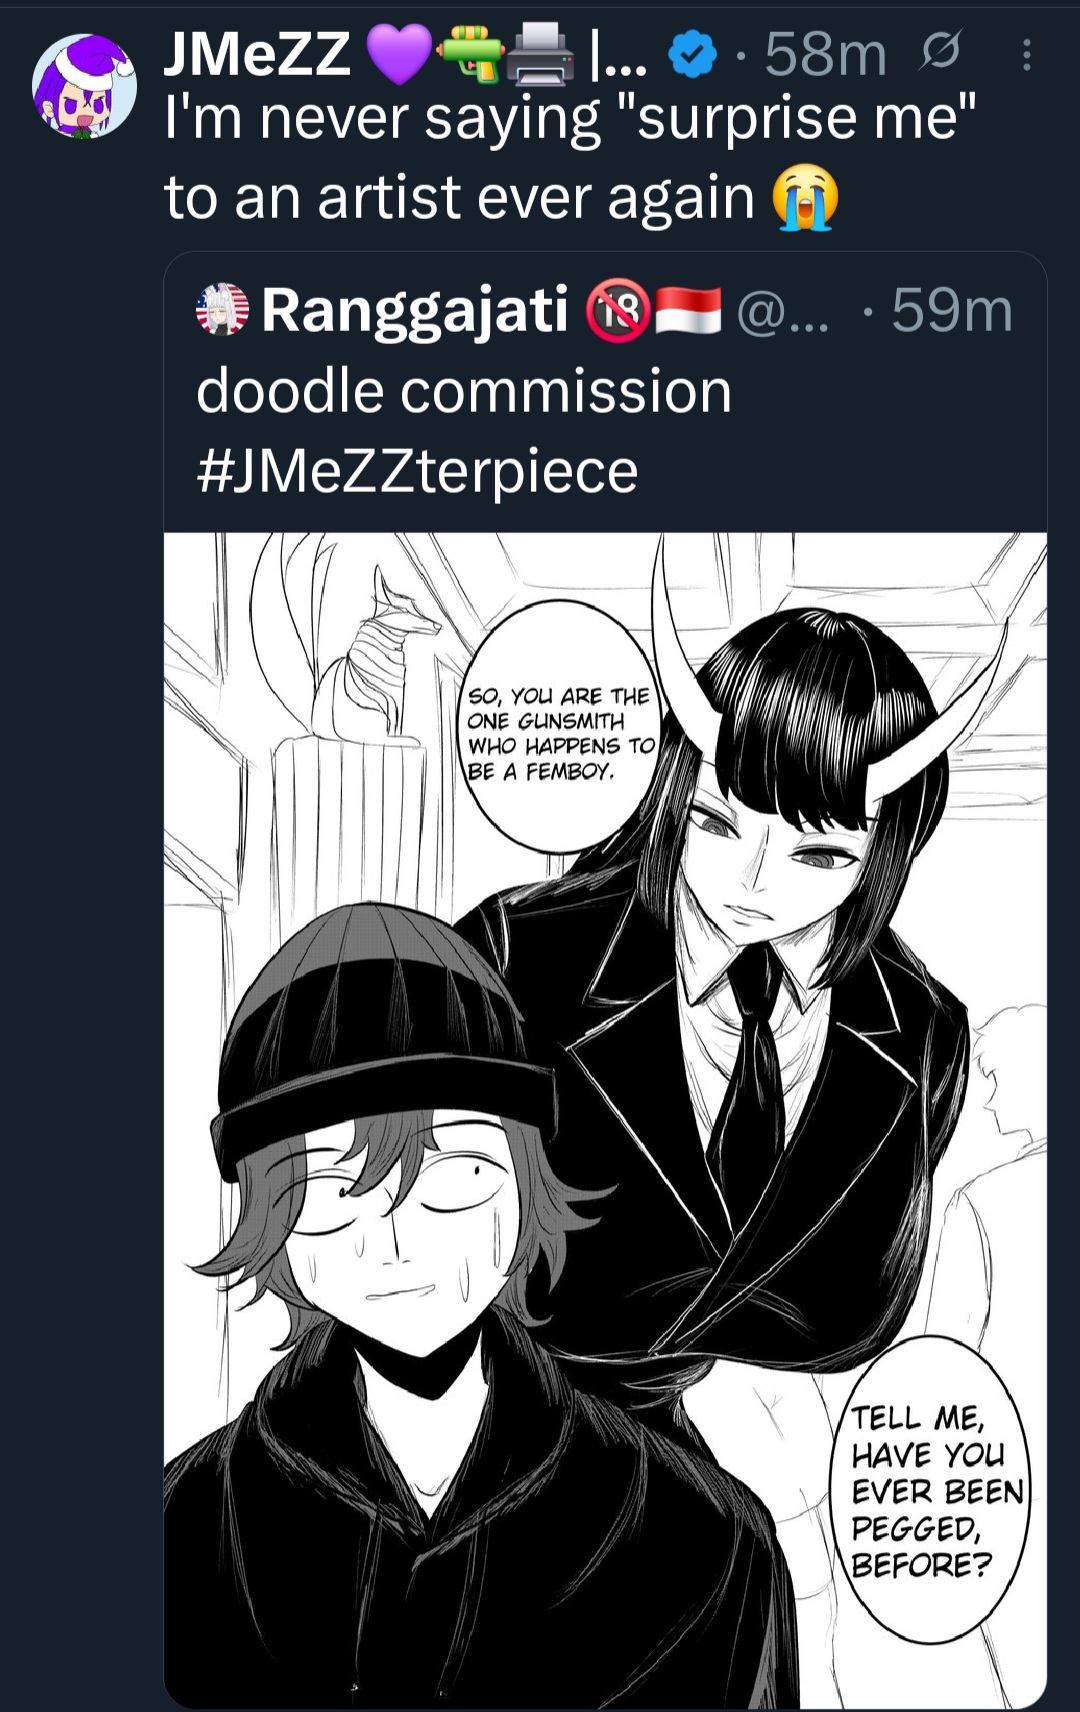The height and width of the screenshot is (1712, 1080).
Task: Tap the truncated @ handle of Ranggajati
Action: (x=782, y=312)
